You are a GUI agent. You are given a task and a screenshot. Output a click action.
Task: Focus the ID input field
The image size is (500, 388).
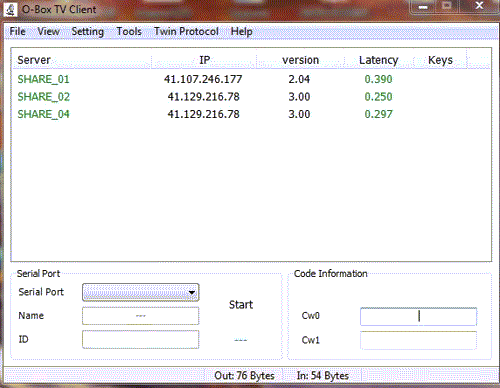141,340
